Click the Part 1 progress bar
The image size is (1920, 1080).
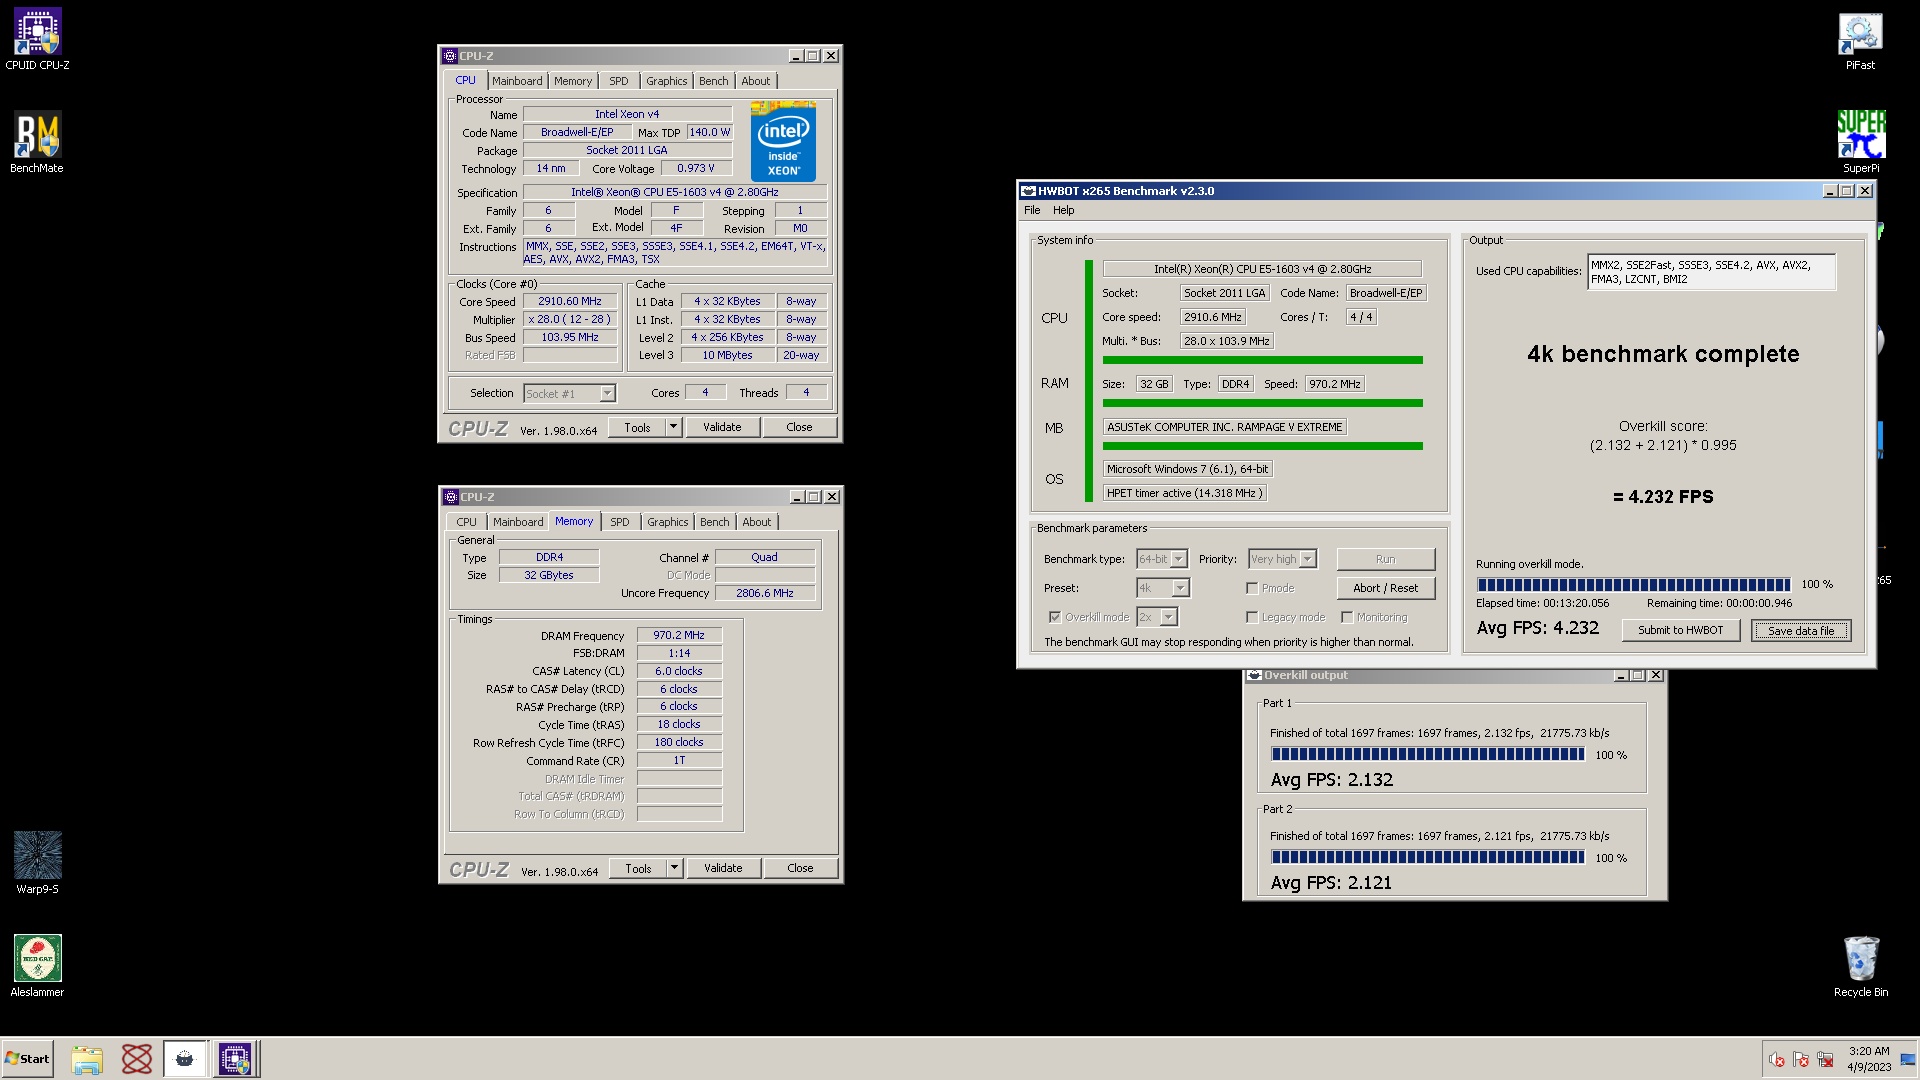pyautogui.click(x=1428, y=755)
